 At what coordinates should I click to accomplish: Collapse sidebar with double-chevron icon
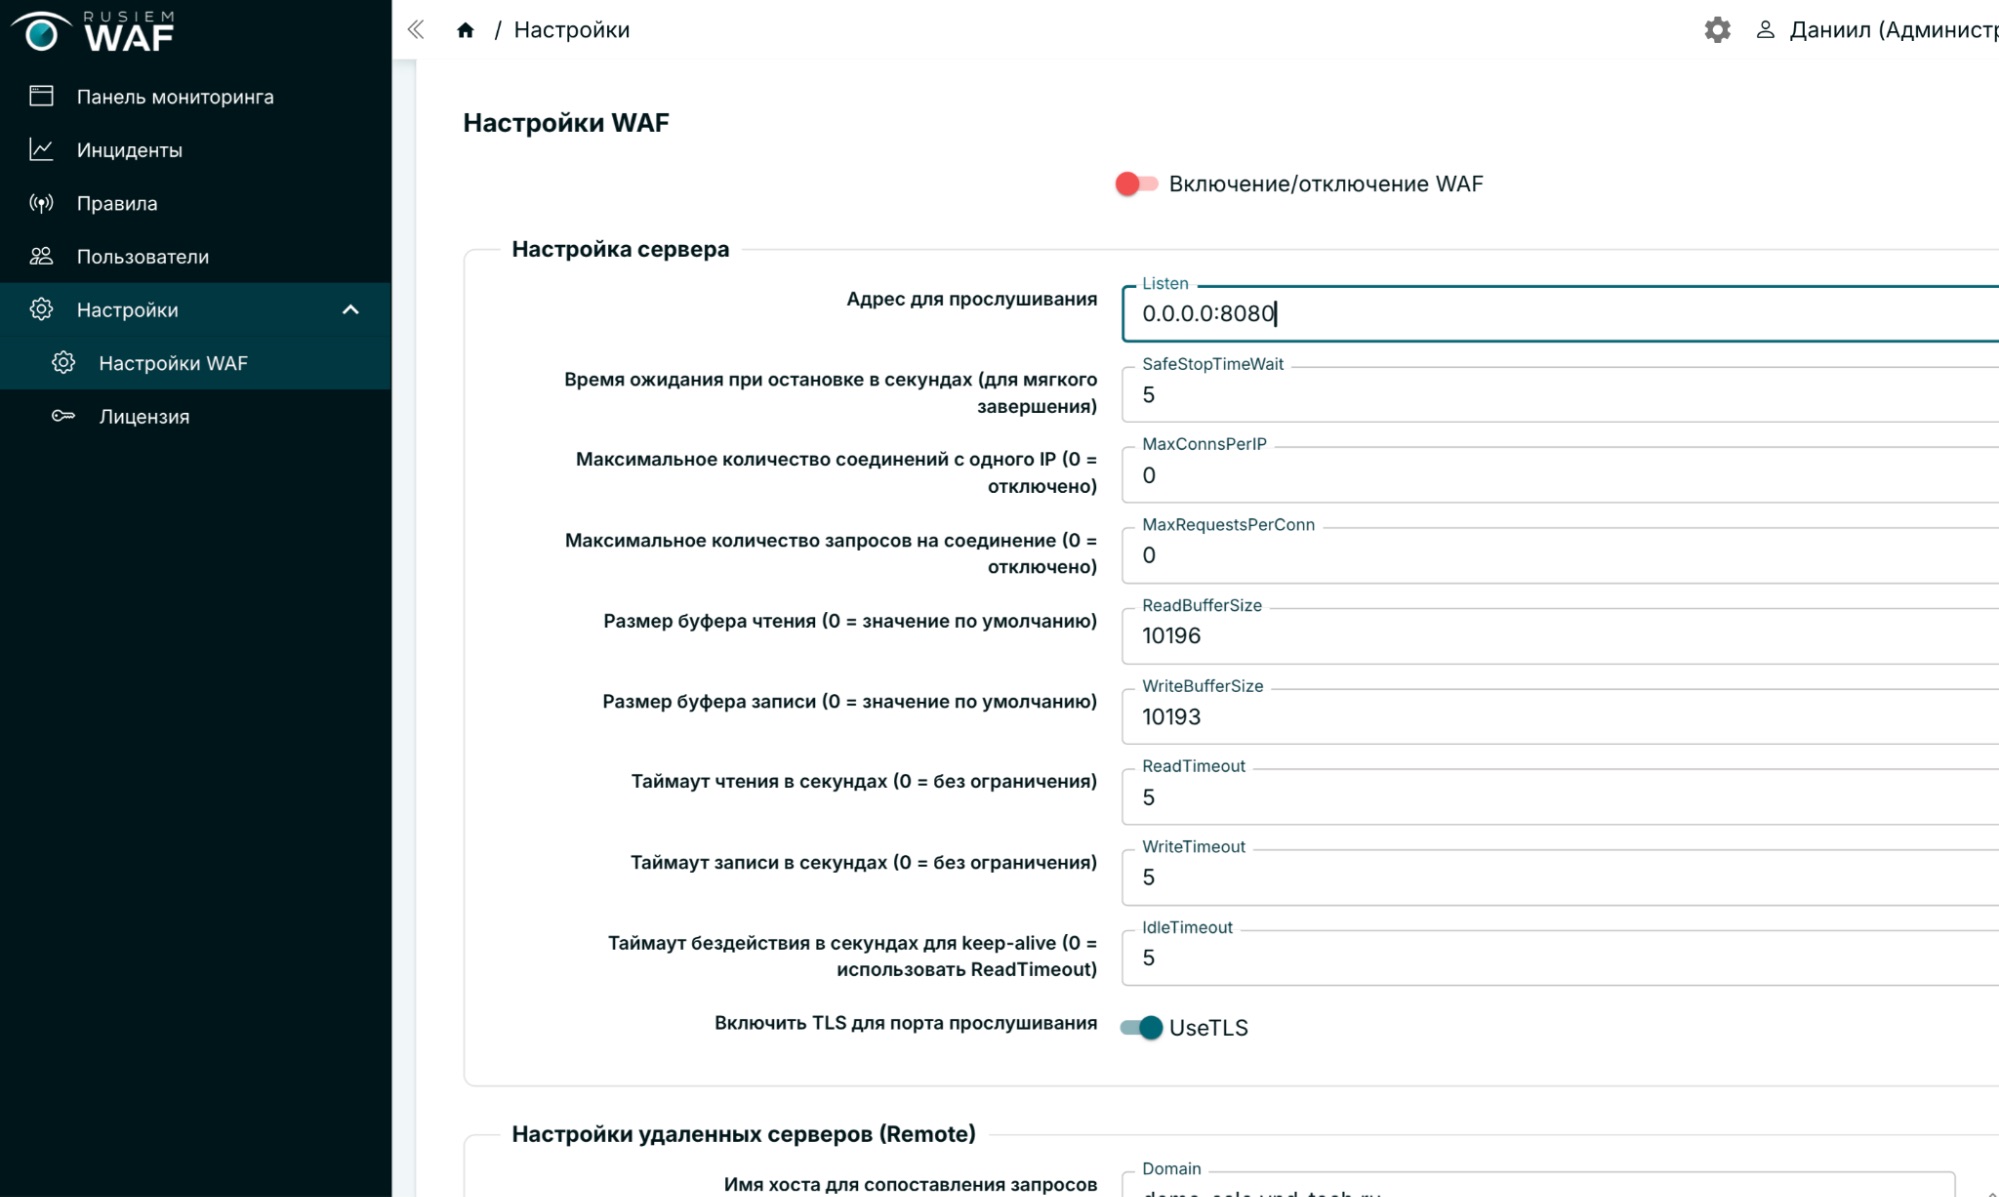(x=416, y=30)
